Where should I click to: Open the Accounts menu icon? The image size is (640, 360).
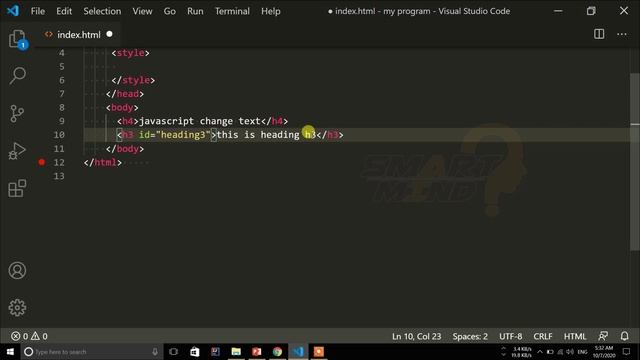tap(17, 271)
